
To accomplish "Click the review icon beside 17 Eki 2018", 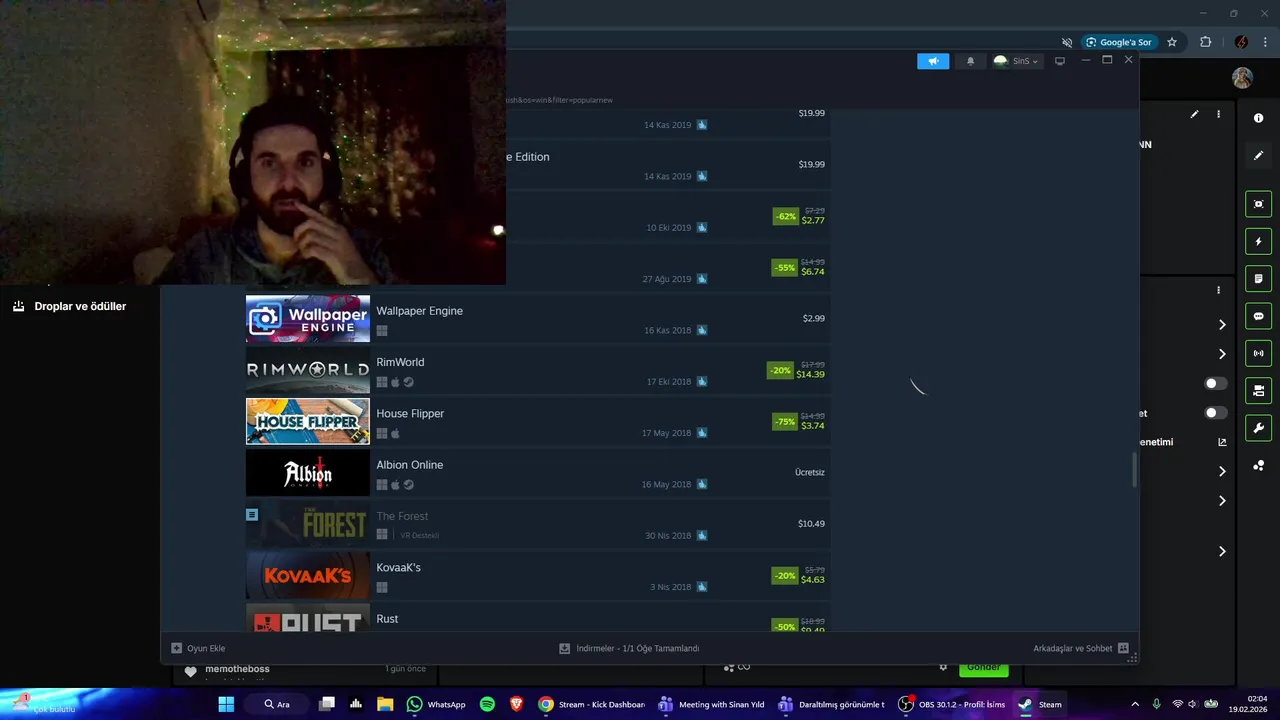I will click(x=702, y=381).
